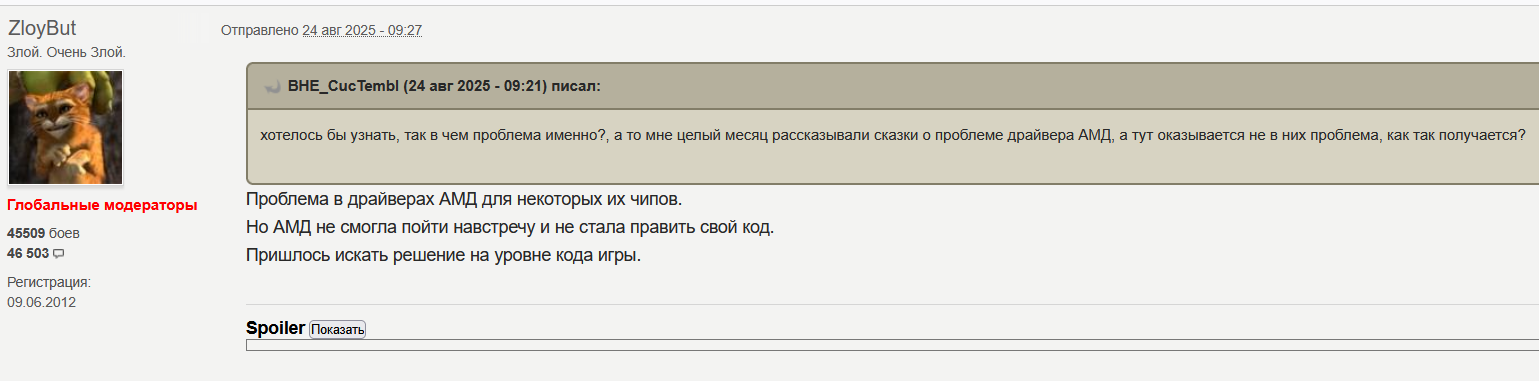Open the ZloyBut username profile link
This screenshot has width=1539, height=381.
[x=42, y=29]
